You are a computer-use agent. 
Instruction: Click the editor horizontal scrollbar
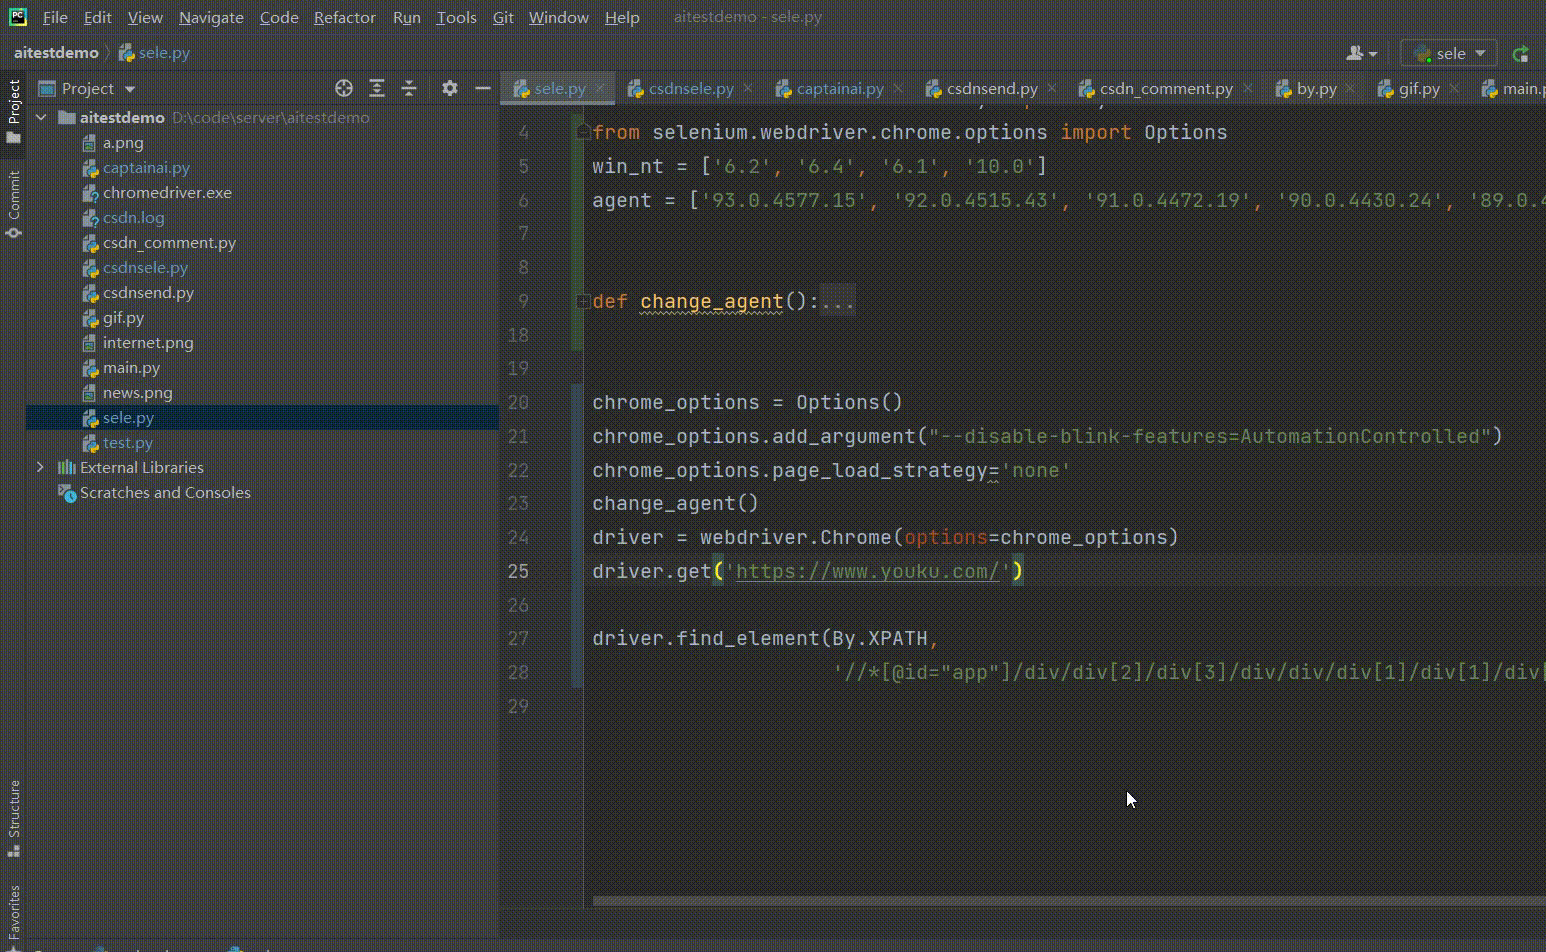click(x=1069, y=901)
